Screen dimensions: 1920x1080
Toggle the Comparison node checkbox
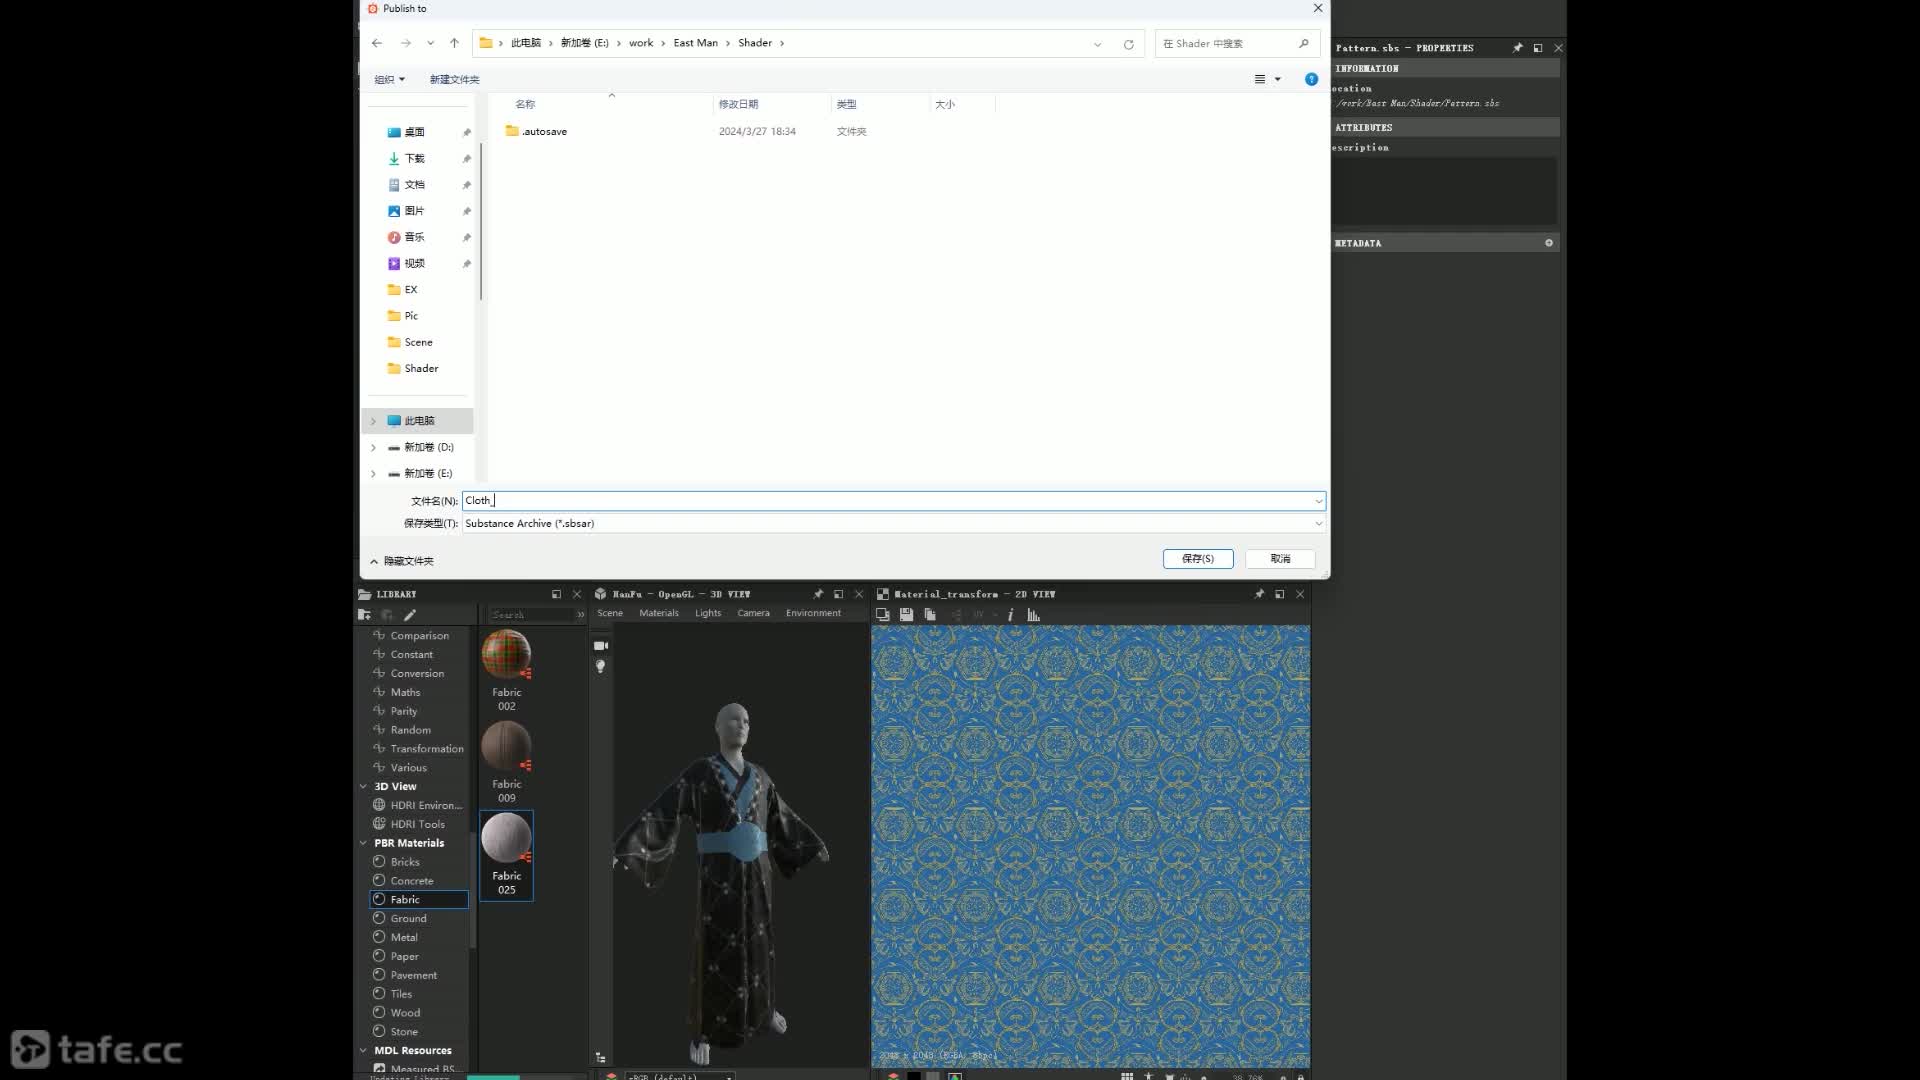[x=378, y=634]
